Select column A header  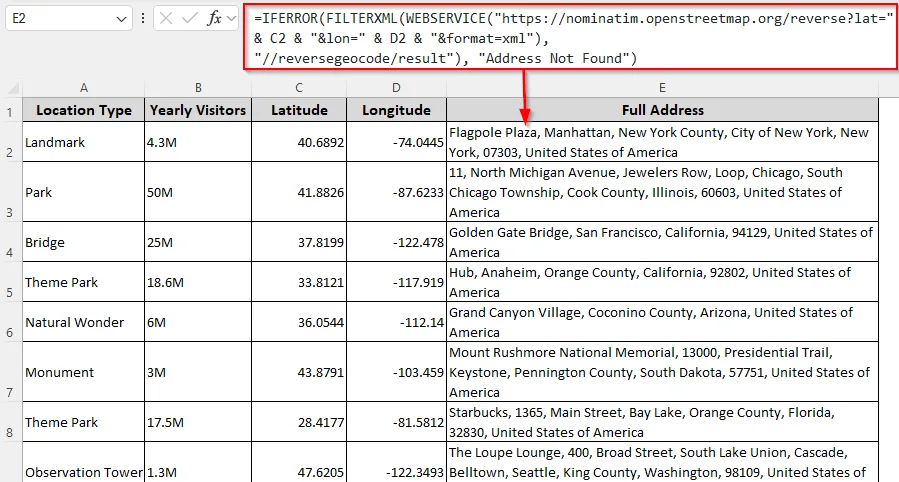pyautogui.click(x=84, y=88)
